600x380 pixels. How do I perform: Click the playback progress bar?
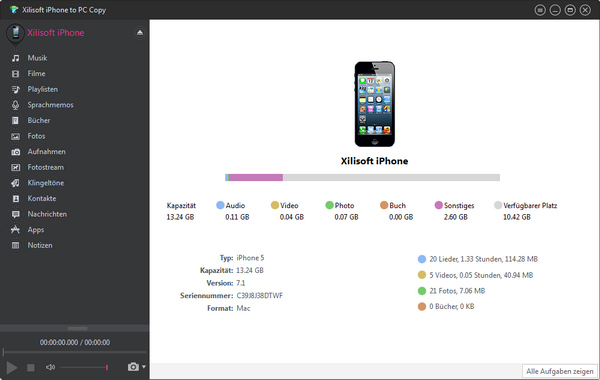75,352
